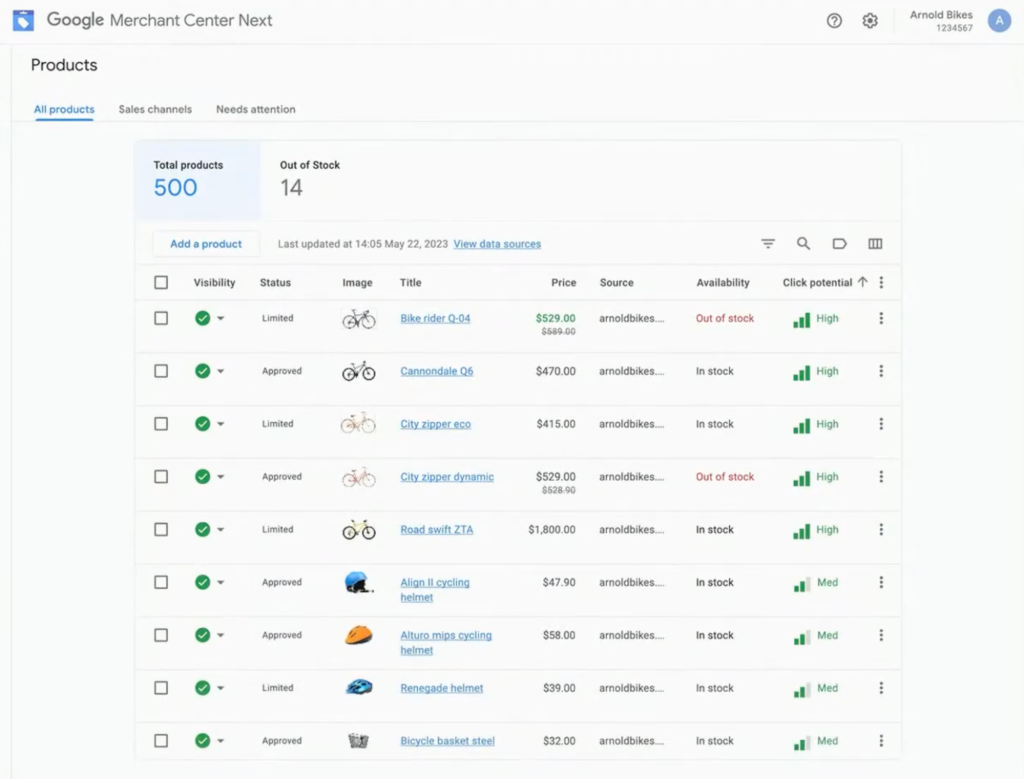Click the green visibility checkmark for Road swift ZTA
Screen dimensions: 1024x779
click(202, 530)
